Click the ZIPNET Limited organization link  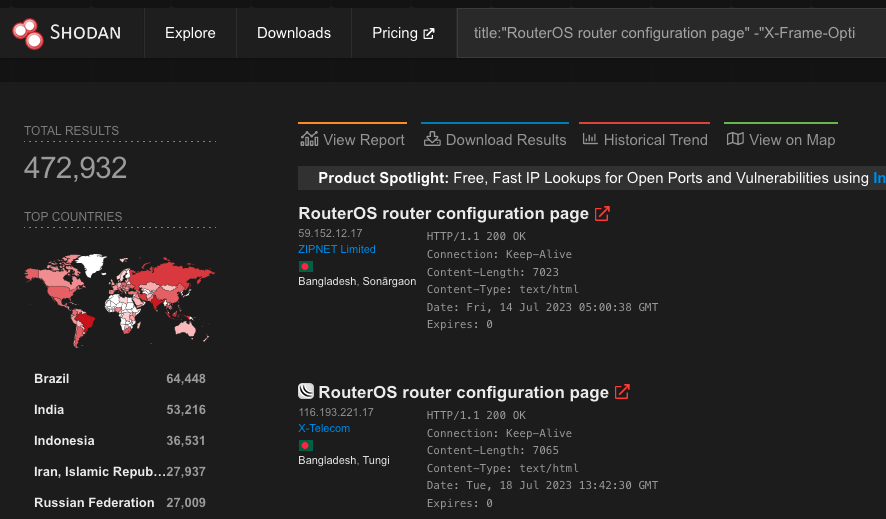tap(337, 249)
